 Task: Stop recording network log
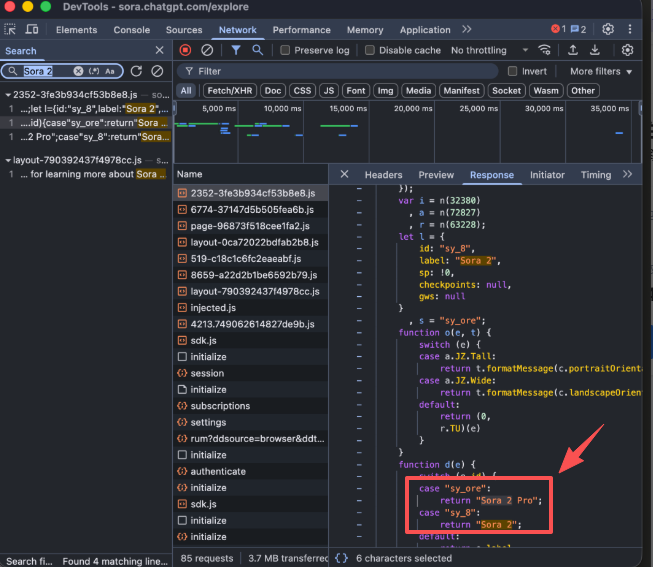(x=185, y=50)
